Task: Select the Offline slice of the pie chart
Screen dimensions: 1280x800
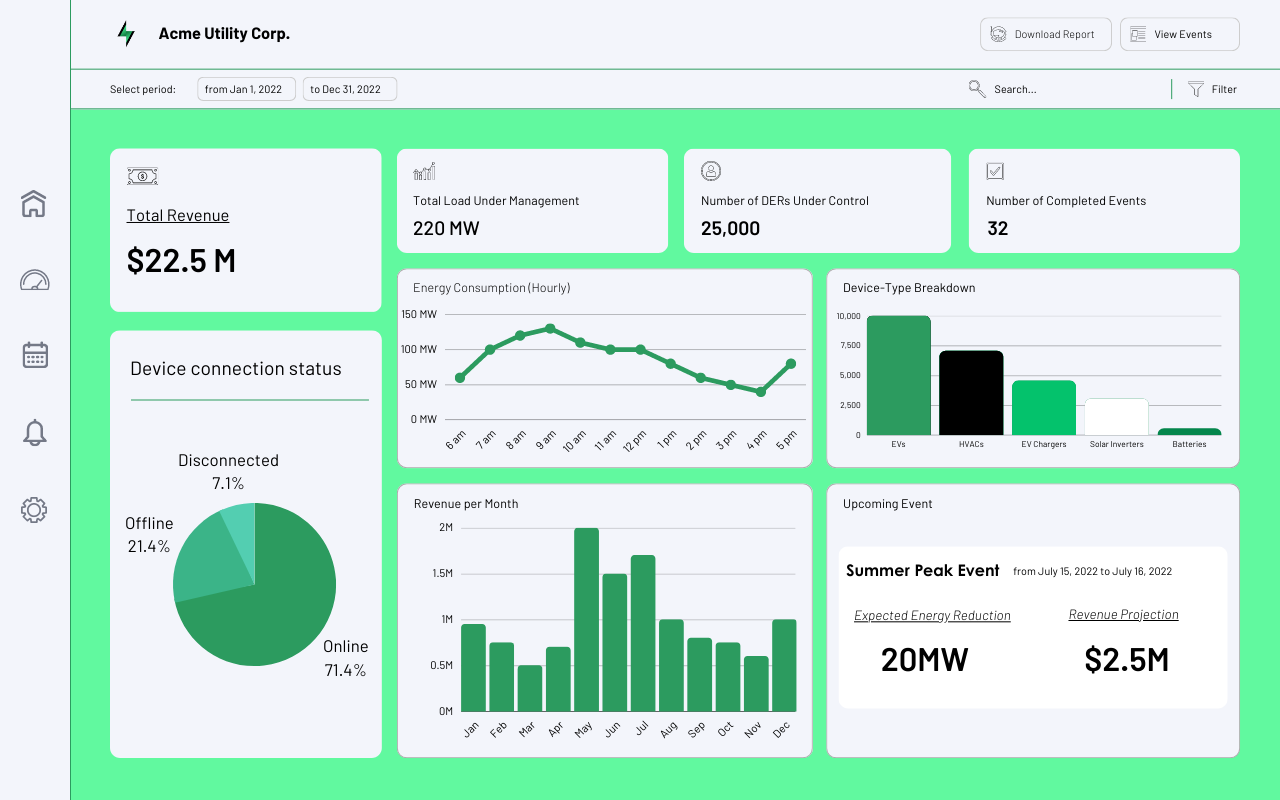Action: pos(208,558)
